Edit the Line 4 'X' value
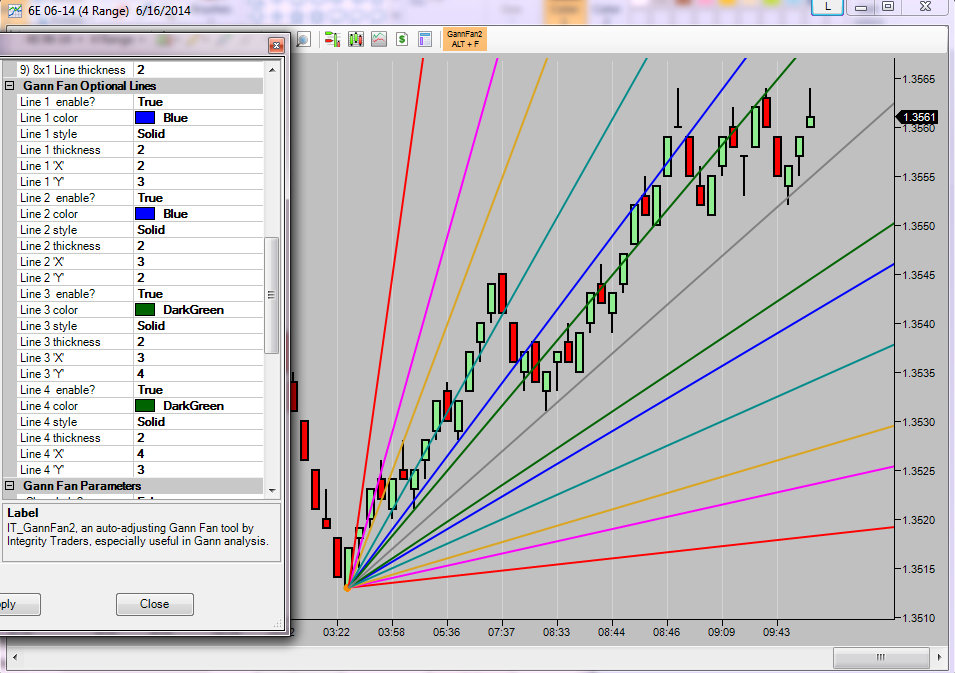This screenshot has height=673, width=955. (199, 454)
